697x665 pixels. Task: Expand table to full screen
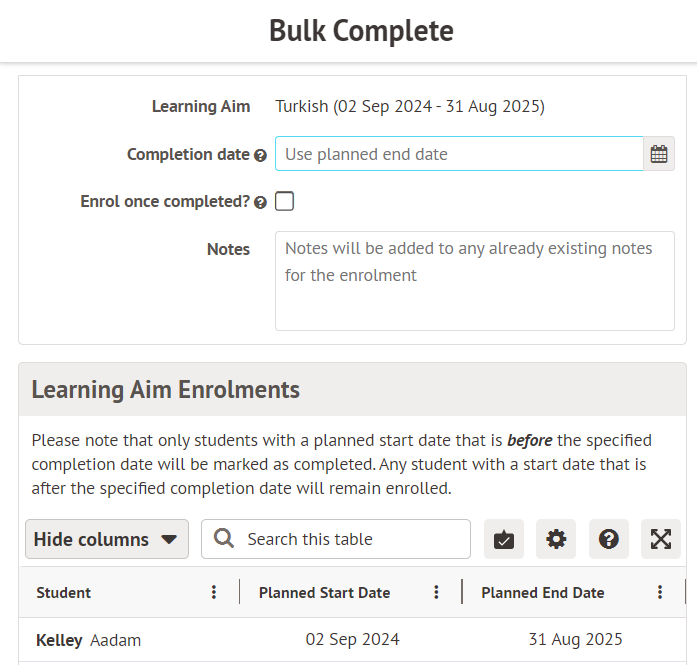point(661,539)
